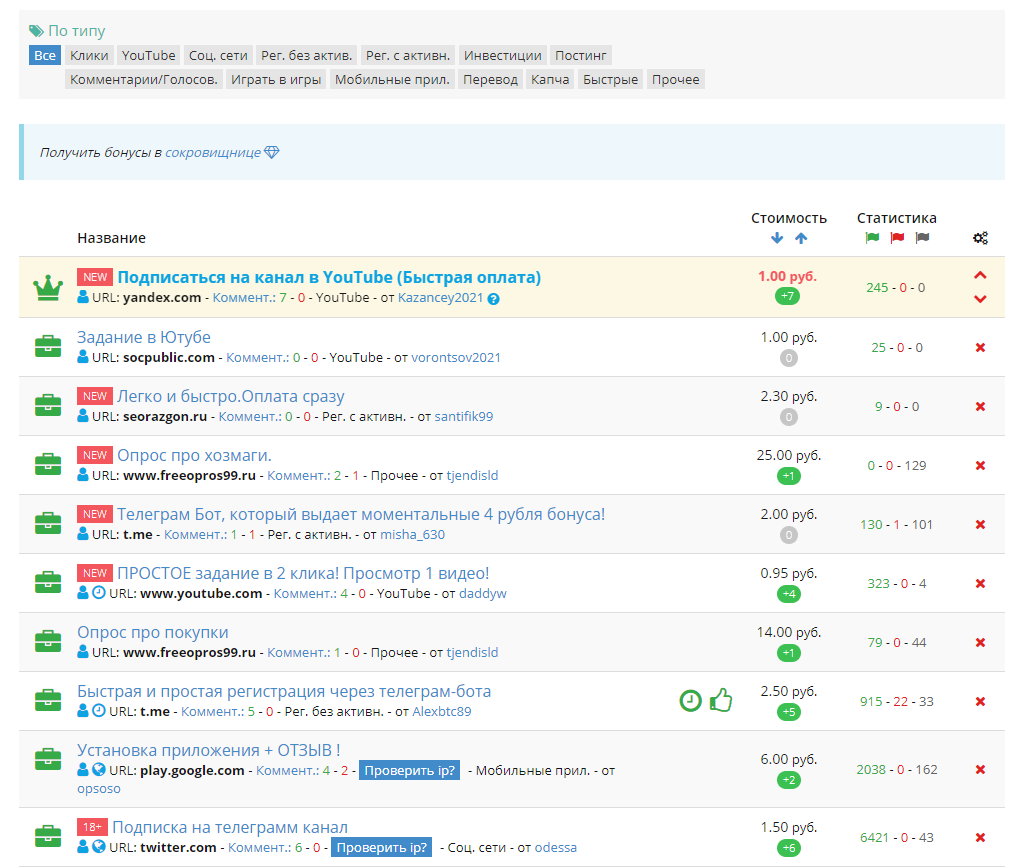Filter tasks by 'YouTube' type
This screenshot has width=1022, height=867.
[x=149, y=55]
